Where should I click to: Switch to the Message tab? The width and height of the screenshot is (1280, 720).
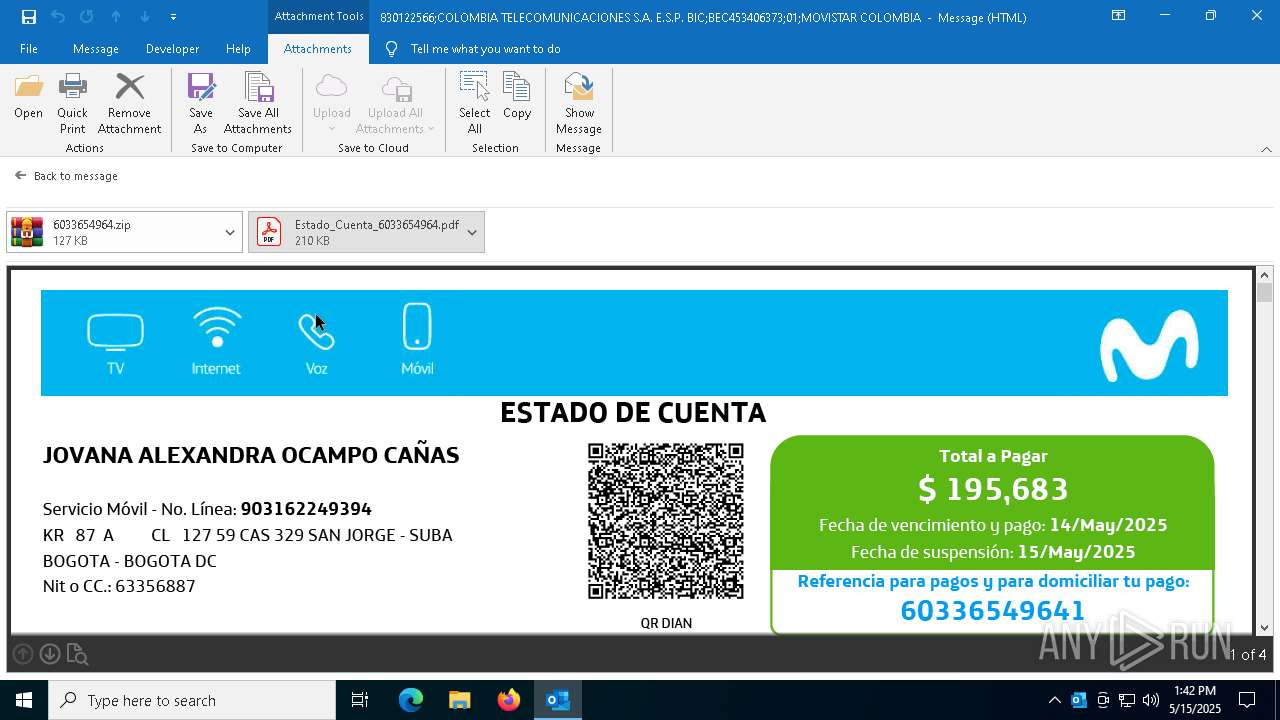pos(96,49)
